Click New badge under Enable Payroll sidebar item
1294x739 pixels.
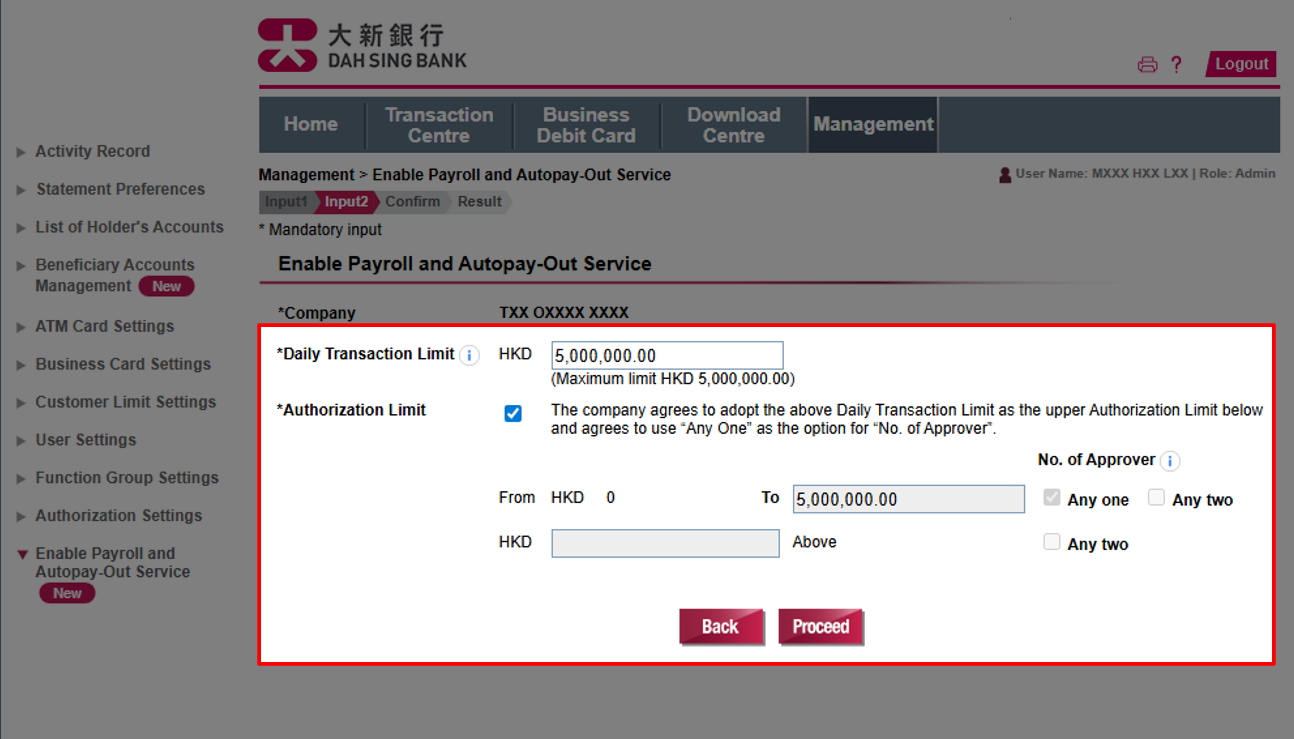point(67,593)
